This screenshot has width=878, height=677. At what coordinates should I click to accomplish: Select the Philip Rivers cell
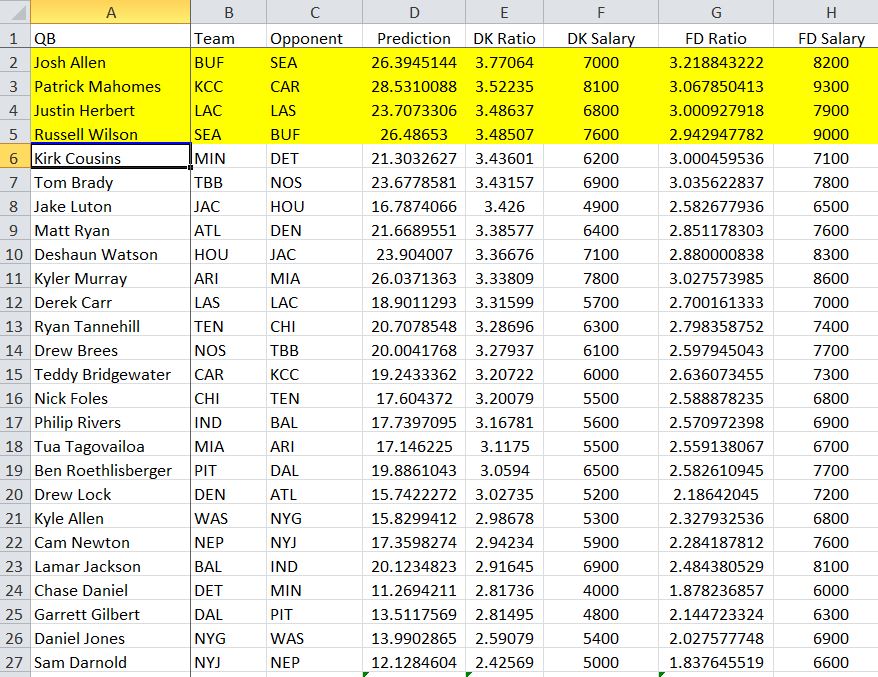111,422
